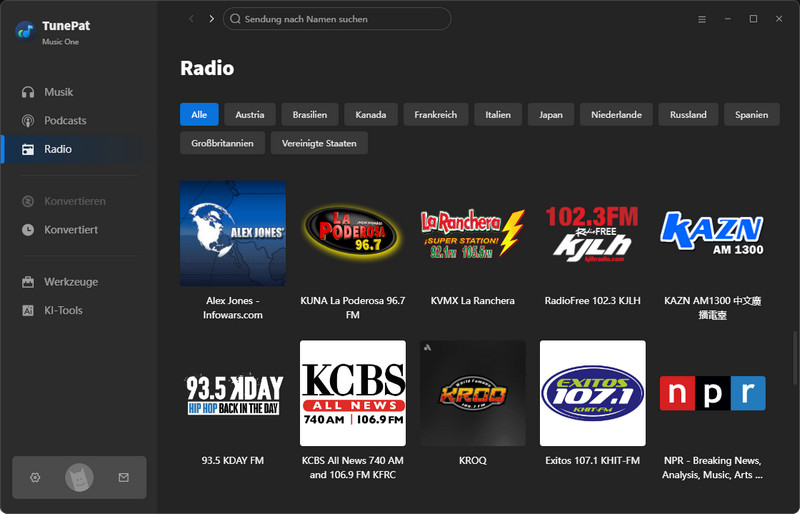Open the hamburger menu icon
The image size is (800, 514).
[702, 19]
